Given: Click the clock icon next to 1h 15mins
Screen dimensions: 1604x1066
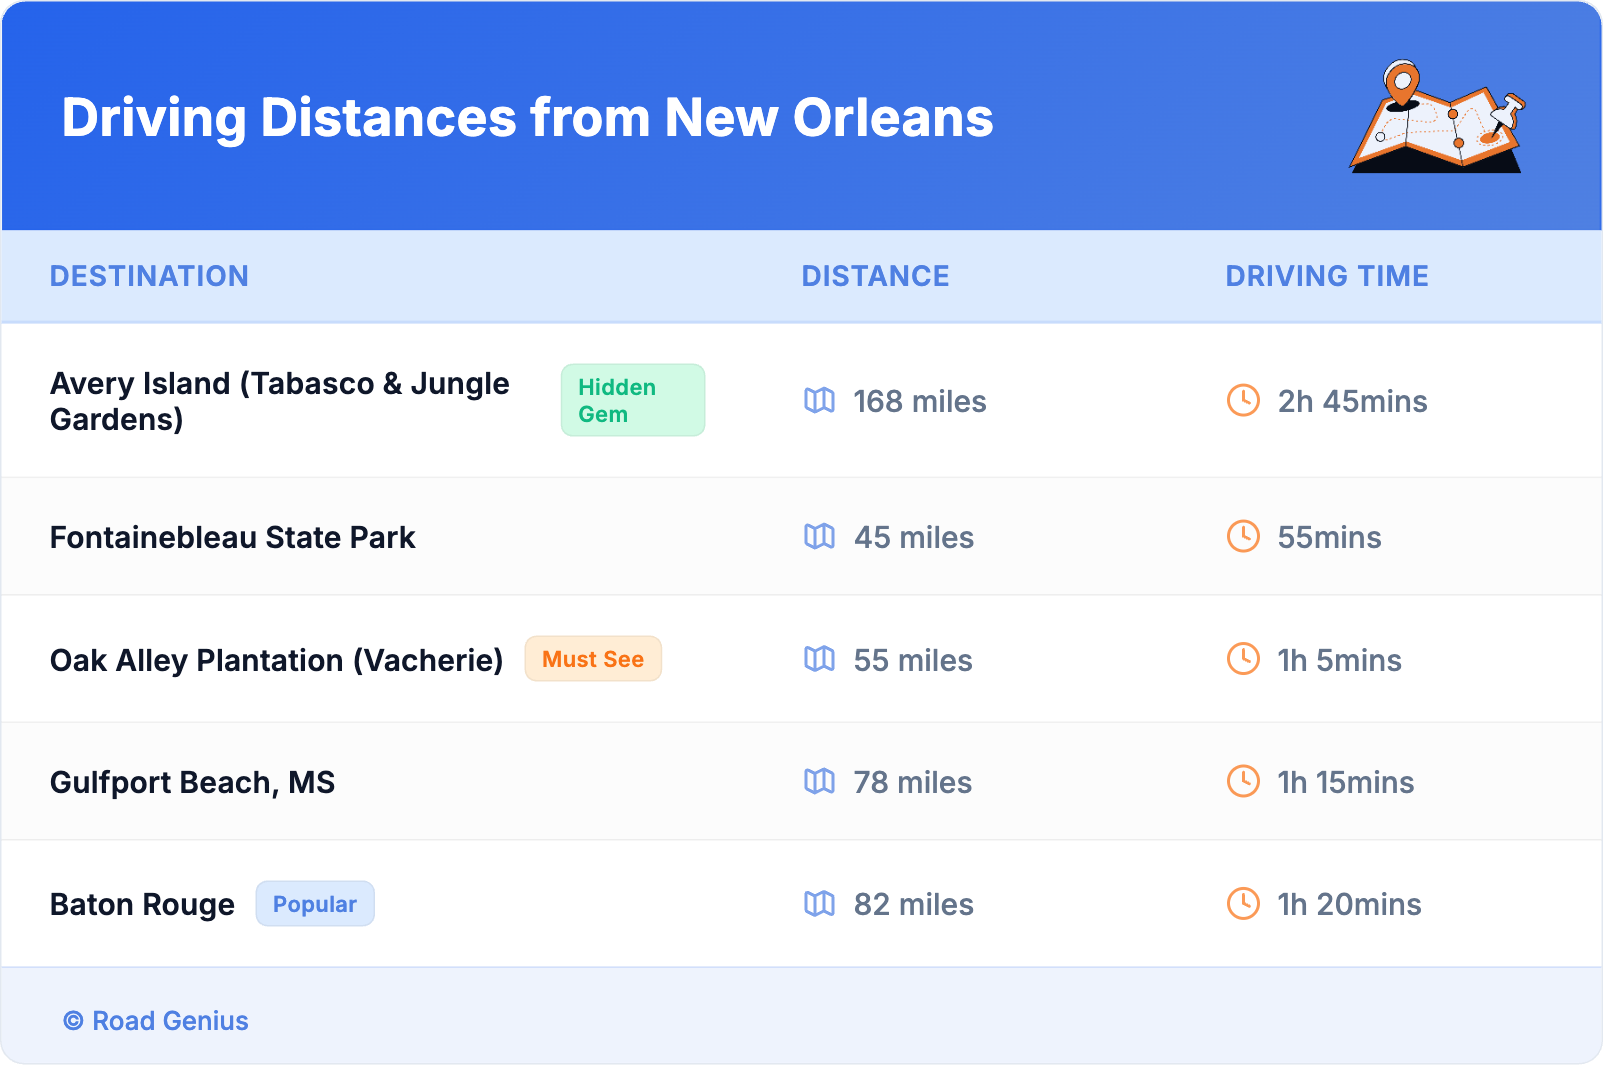Looking at the screenshot, I should click(x=1243, y=782).
